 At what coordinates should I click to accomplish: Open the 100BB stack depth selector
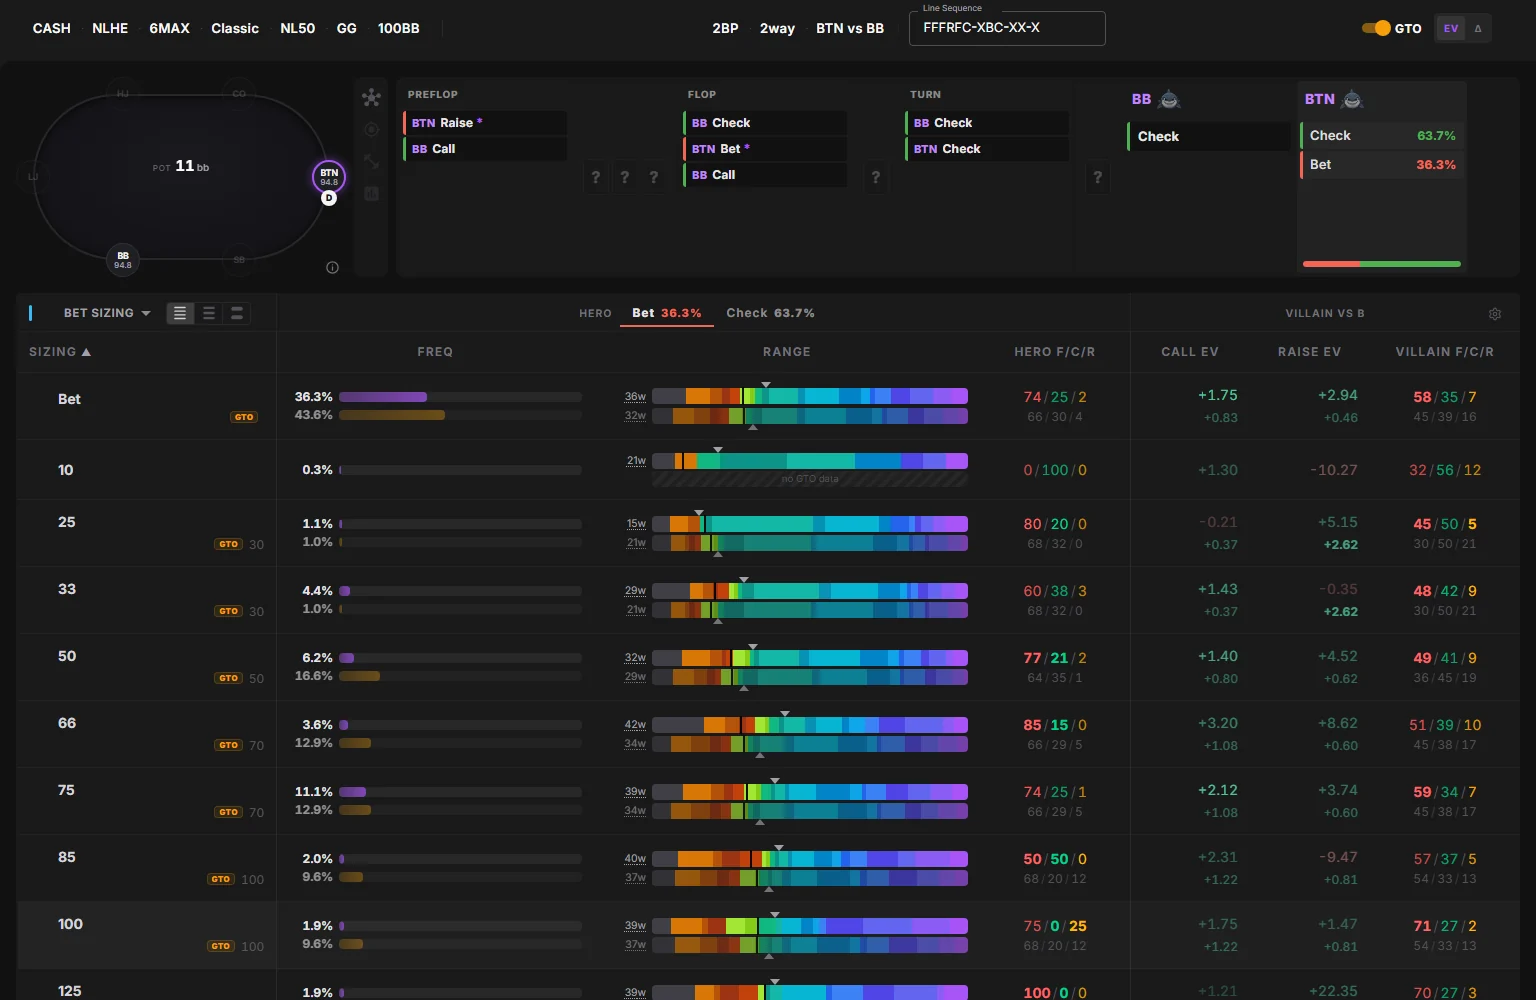[x=398, y=28]
